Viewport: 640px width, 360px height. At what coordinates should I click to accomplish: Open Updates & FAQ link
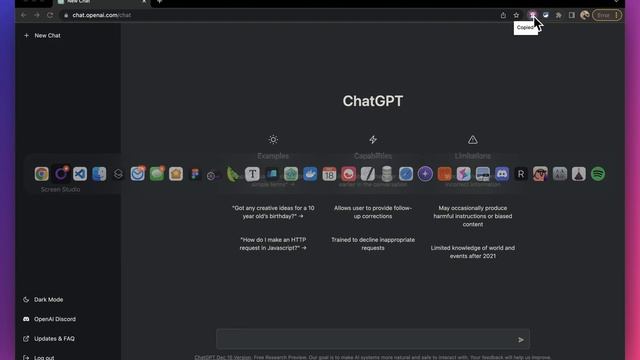point(49,339)
